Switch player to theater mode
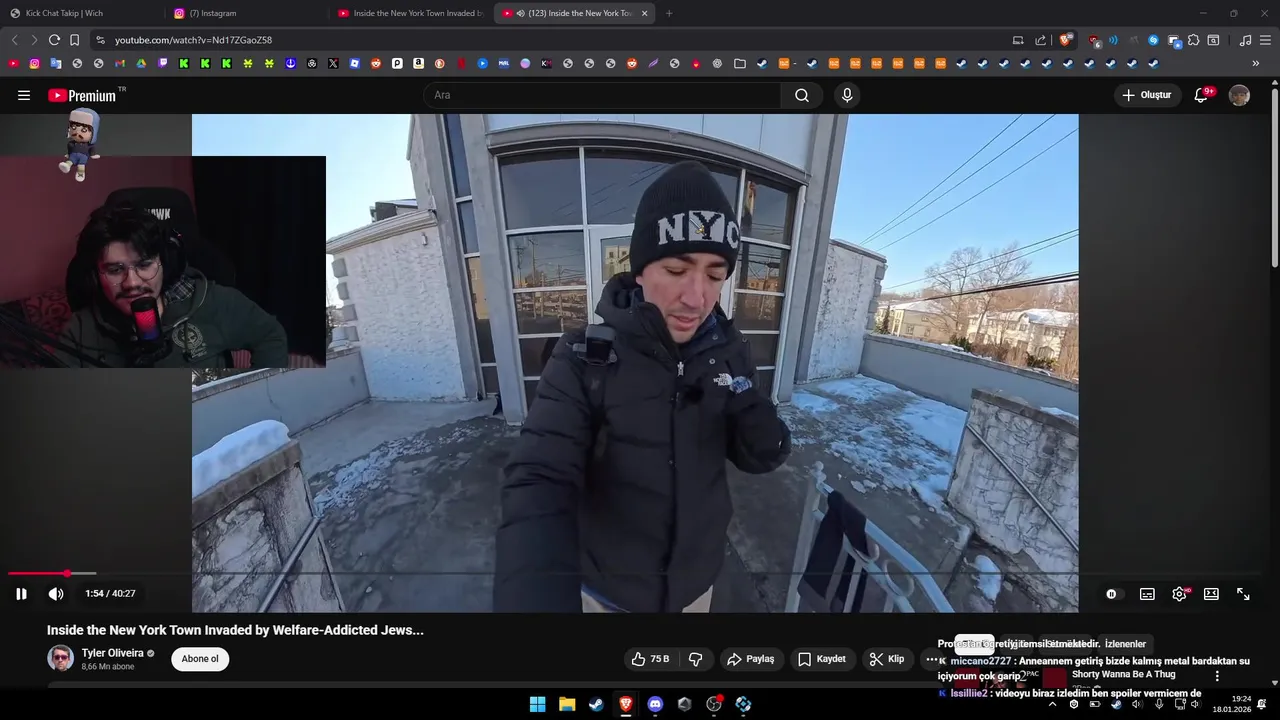Screen dimensions: 1280x720 point(1211,594)
